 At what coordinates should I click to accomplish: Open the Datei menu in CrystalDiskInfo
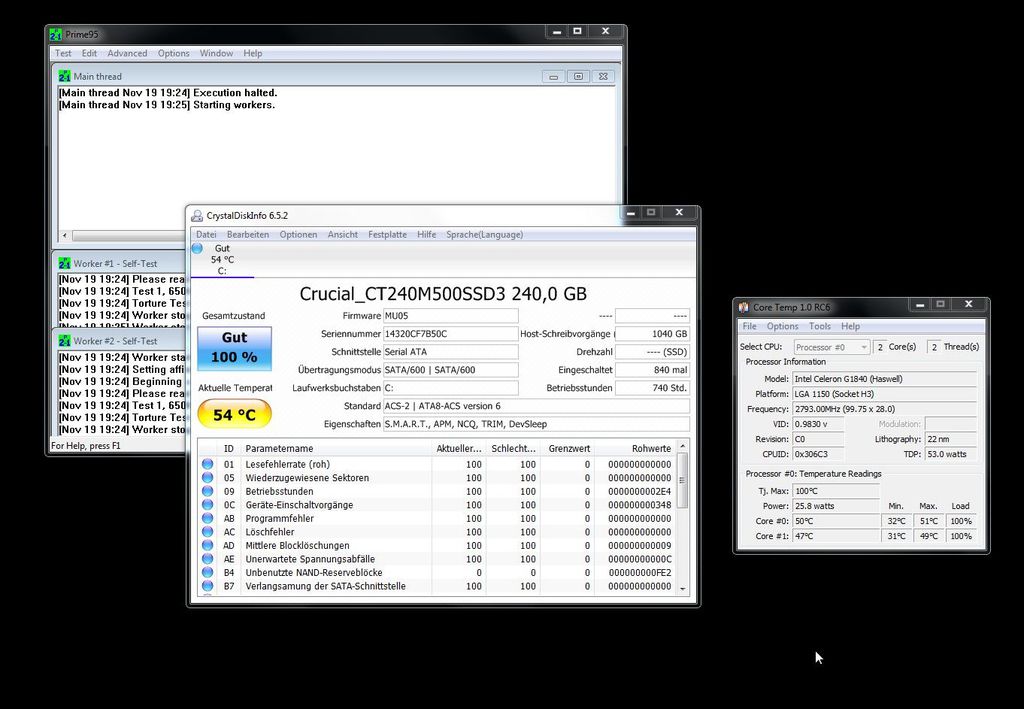[206, 234]
